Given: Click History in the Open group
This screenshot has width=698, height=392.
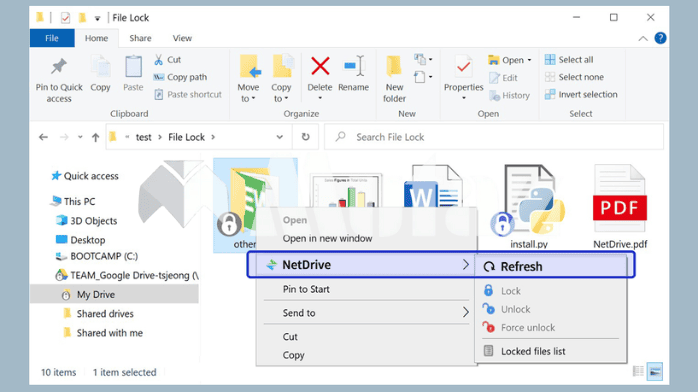Looking at the screenshot, I should 509,95.
